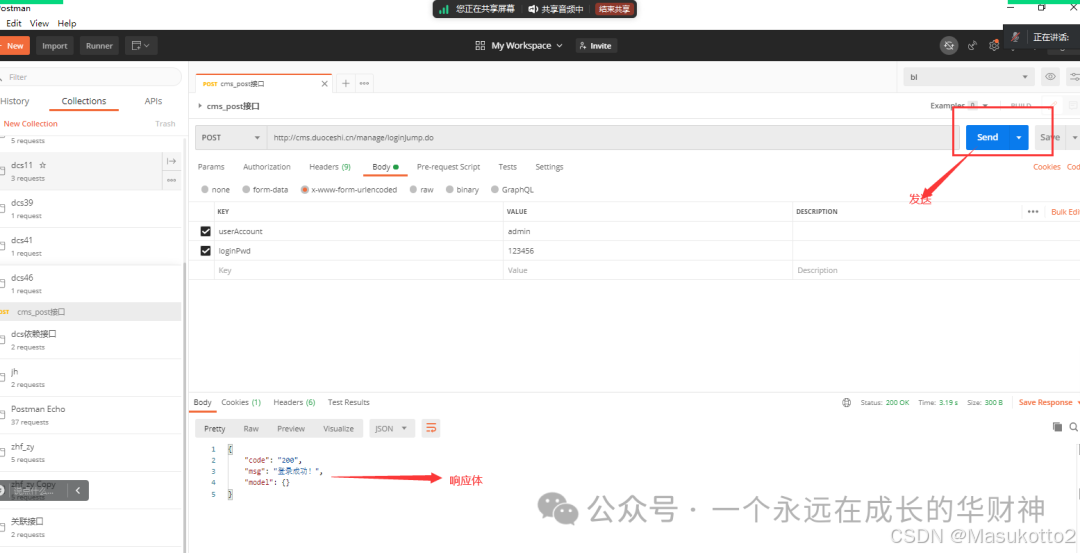Click the Cookies link beside Settings

point(1046,167)
